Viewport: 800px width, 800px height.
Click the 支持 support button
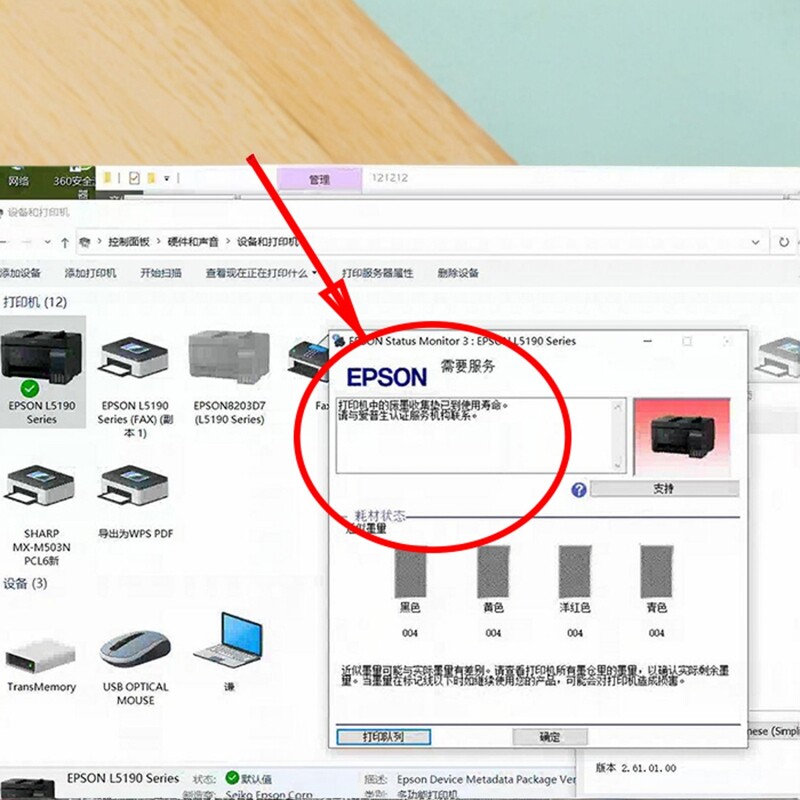pos(664,489)
